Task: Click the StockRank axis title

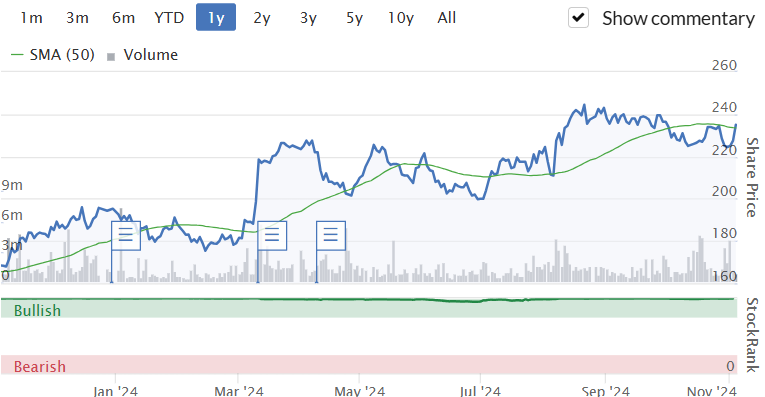Action: point(752,335)
